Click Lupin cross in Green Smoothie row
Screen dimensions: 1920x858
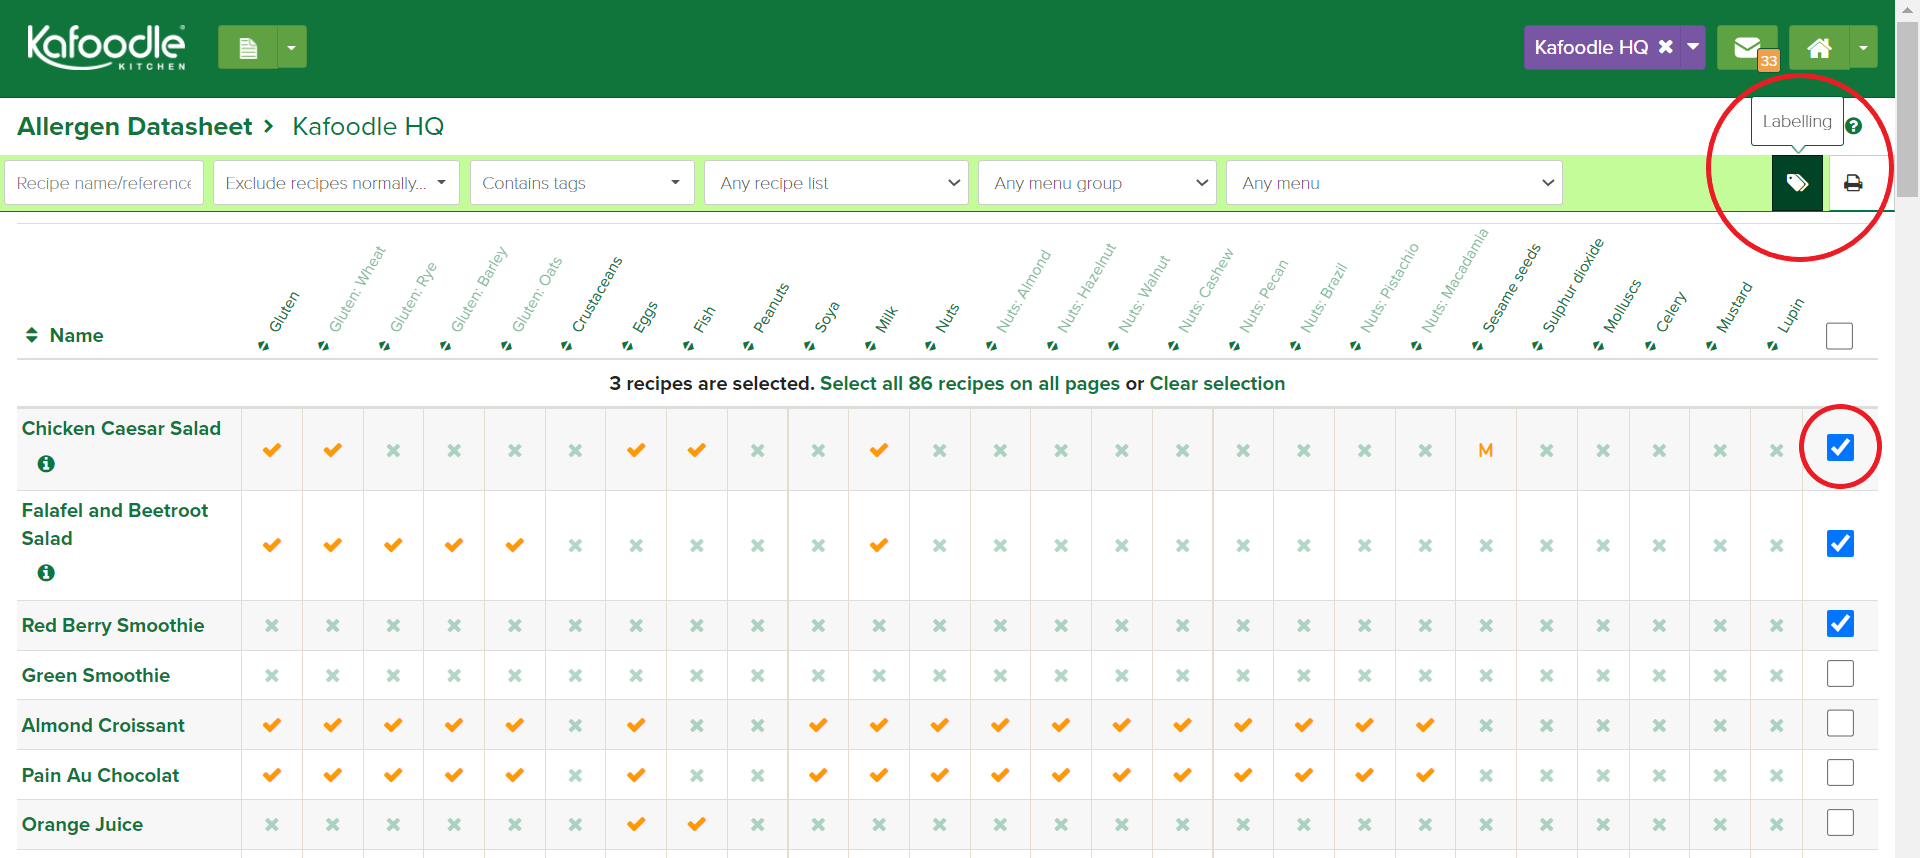click(1777, 675)
